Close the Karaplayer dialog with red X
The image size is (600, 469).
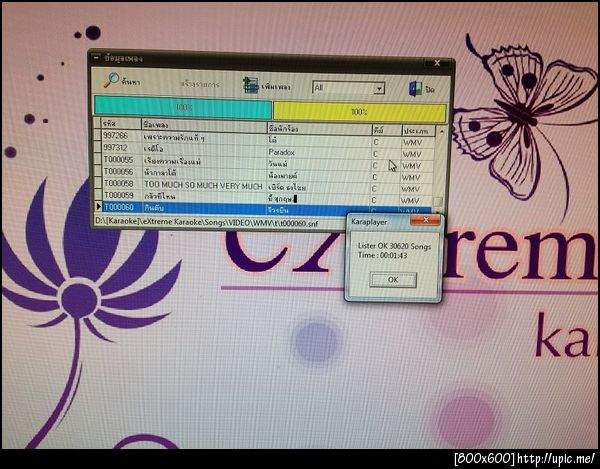[x=425, y=220]
